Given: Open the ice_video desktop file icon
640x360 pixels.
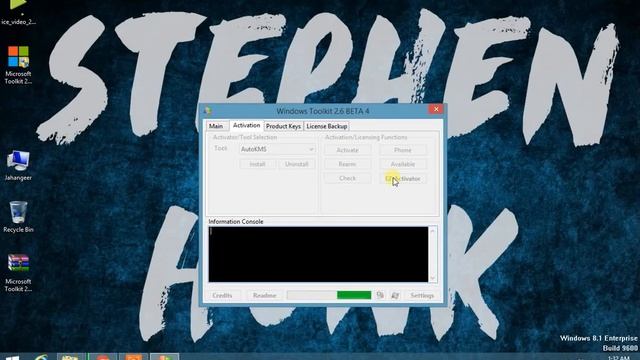Looking at the screenshot, I should 18,12.
